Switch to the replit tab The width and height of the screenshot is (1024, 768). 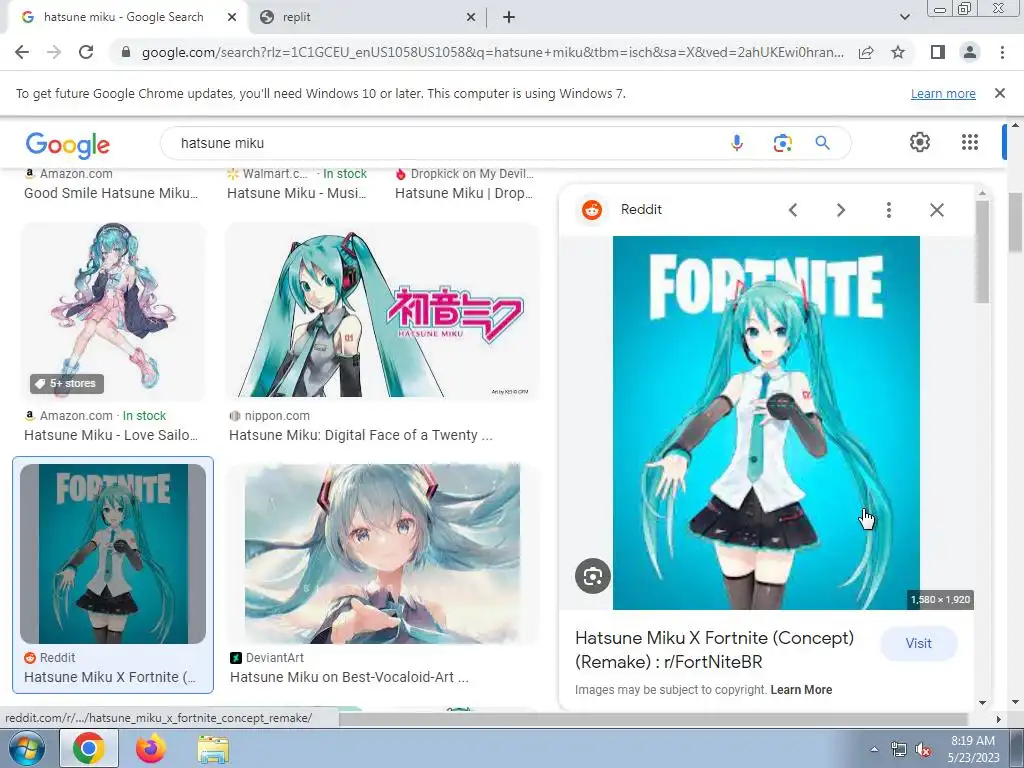(366, 17)
